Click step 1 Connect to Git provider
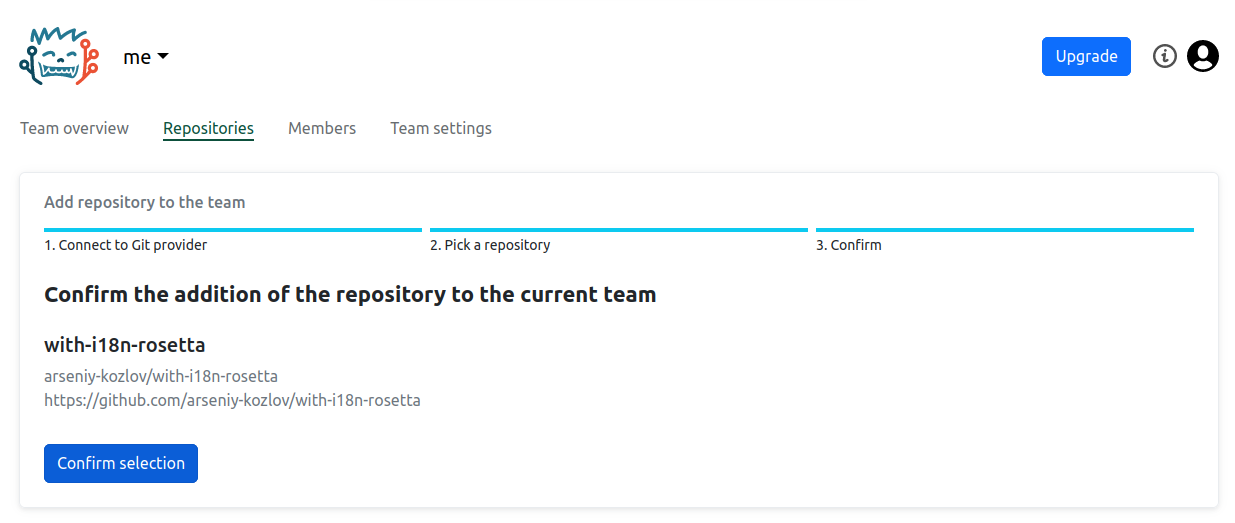The width and height of the screenshot is (1235, 523). click(125, 245)
